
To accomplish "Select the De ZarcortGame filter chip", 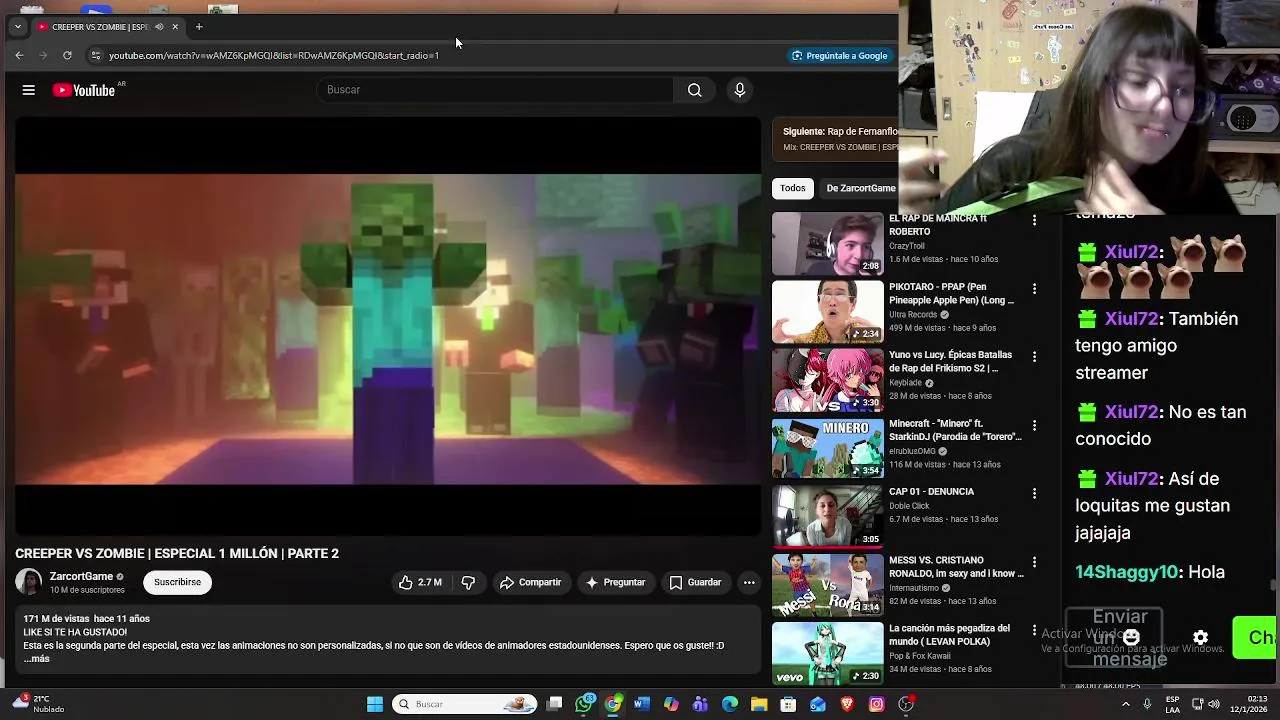I will tap(860, 188).
